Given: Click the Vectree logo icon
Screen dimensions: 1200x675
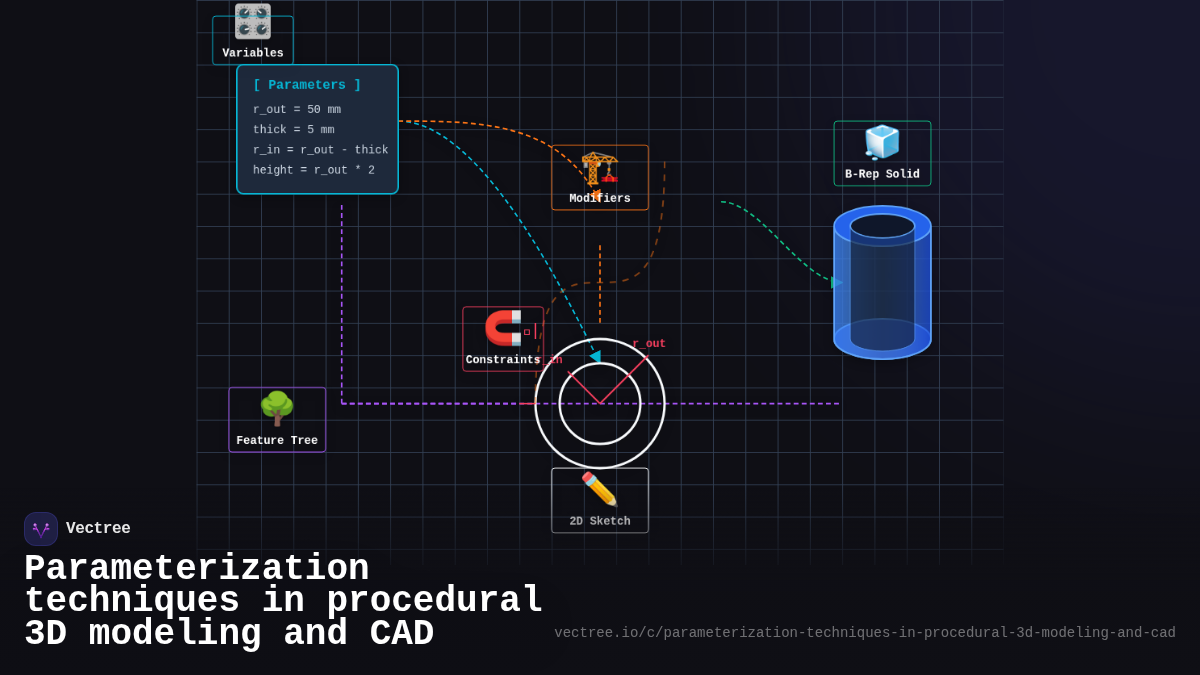Looking at the screenshot, I should (x=40, y=528).
